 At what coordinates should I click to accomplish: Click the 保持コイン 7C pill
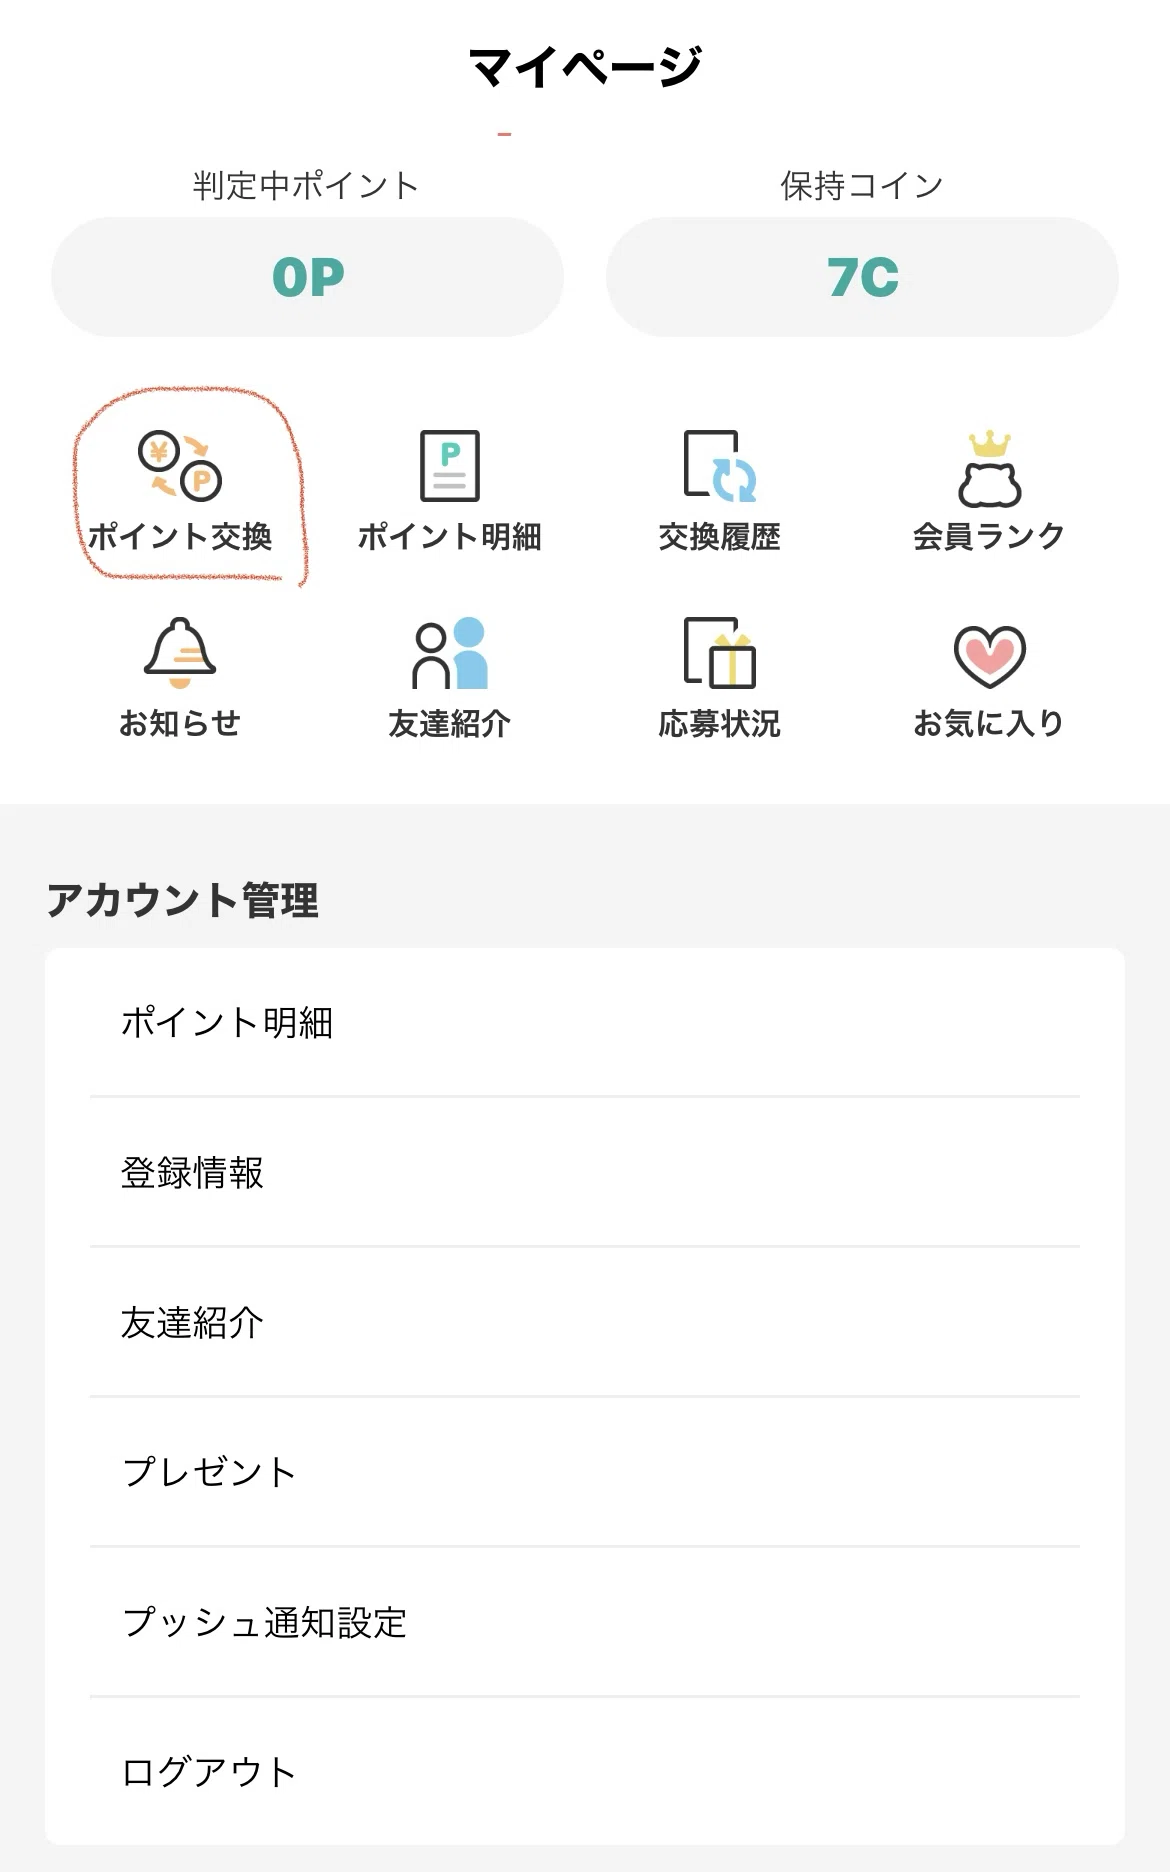[x=862, y=277]
